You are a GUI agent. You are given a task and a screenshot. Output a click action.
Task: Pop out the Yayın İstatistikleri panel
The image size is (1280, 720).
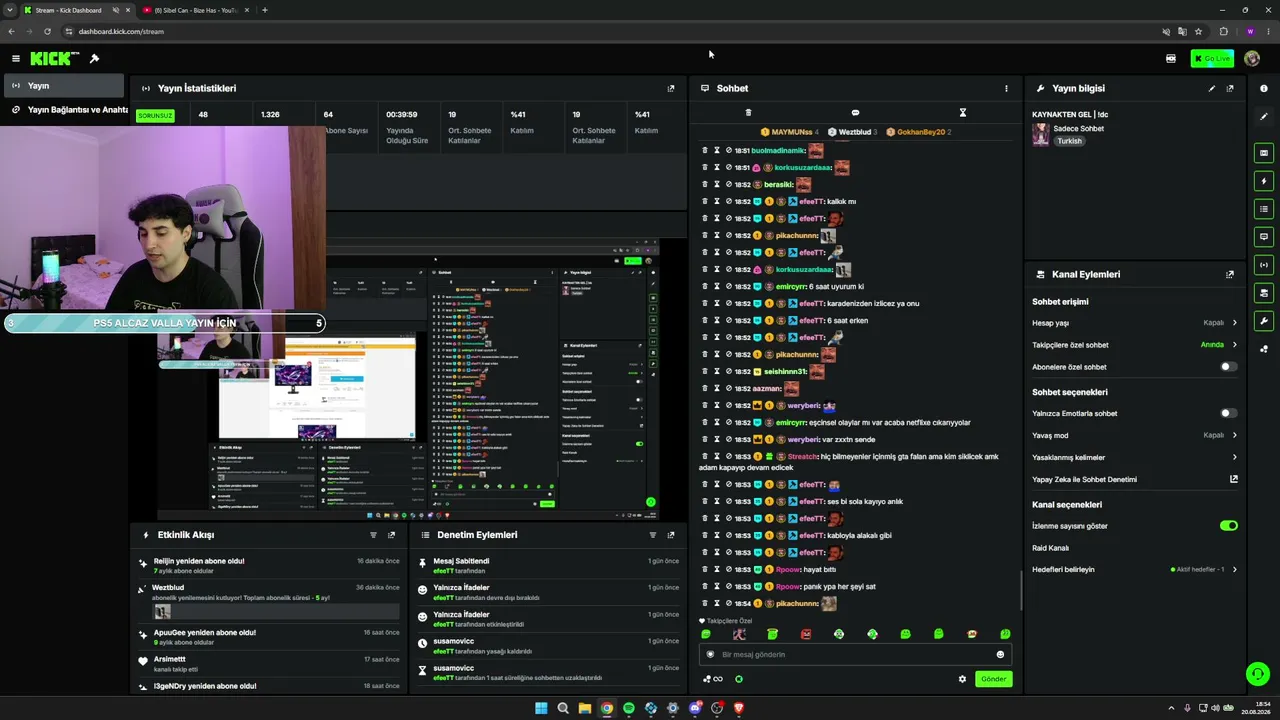671,88
